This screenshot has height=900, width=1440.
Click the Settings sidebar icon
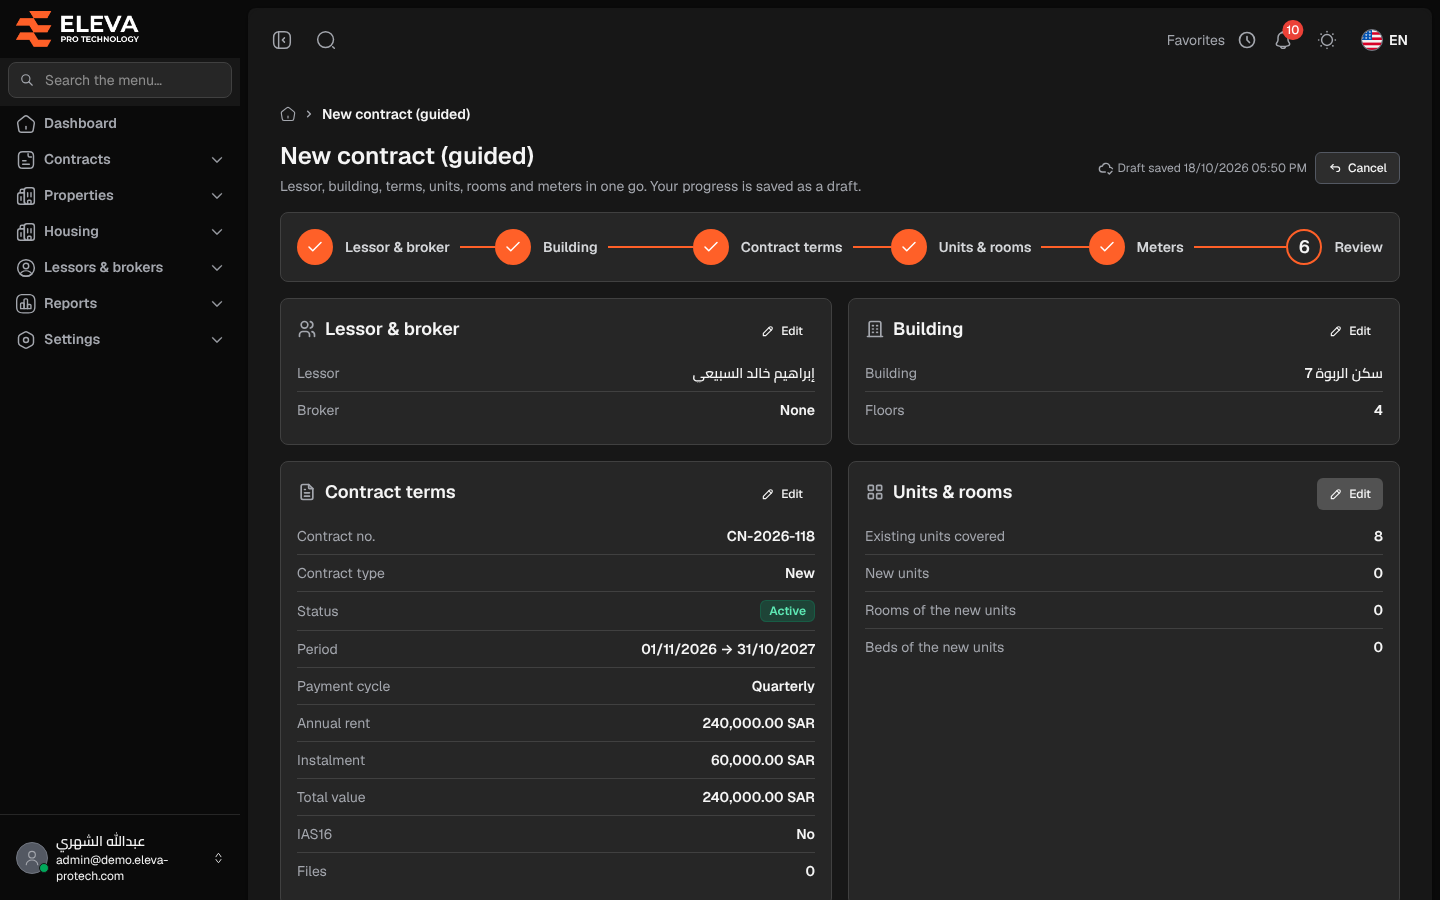26,340
